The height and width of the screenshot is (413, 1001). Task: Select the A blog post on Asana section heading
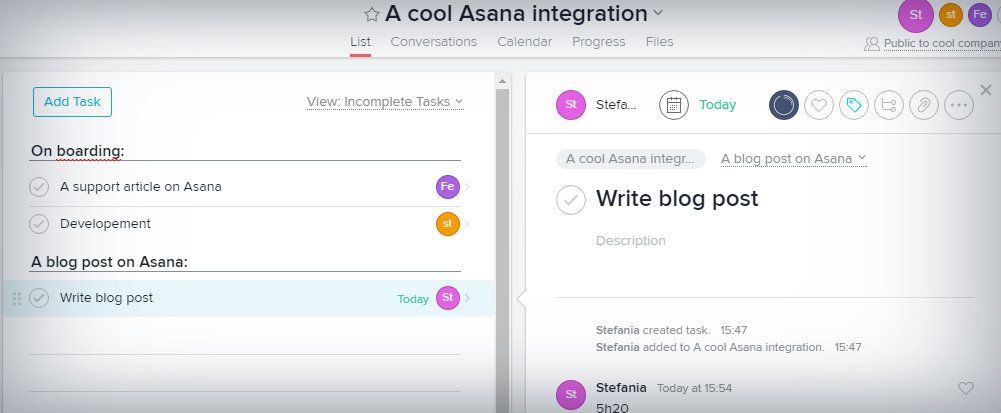pos(109,262)
